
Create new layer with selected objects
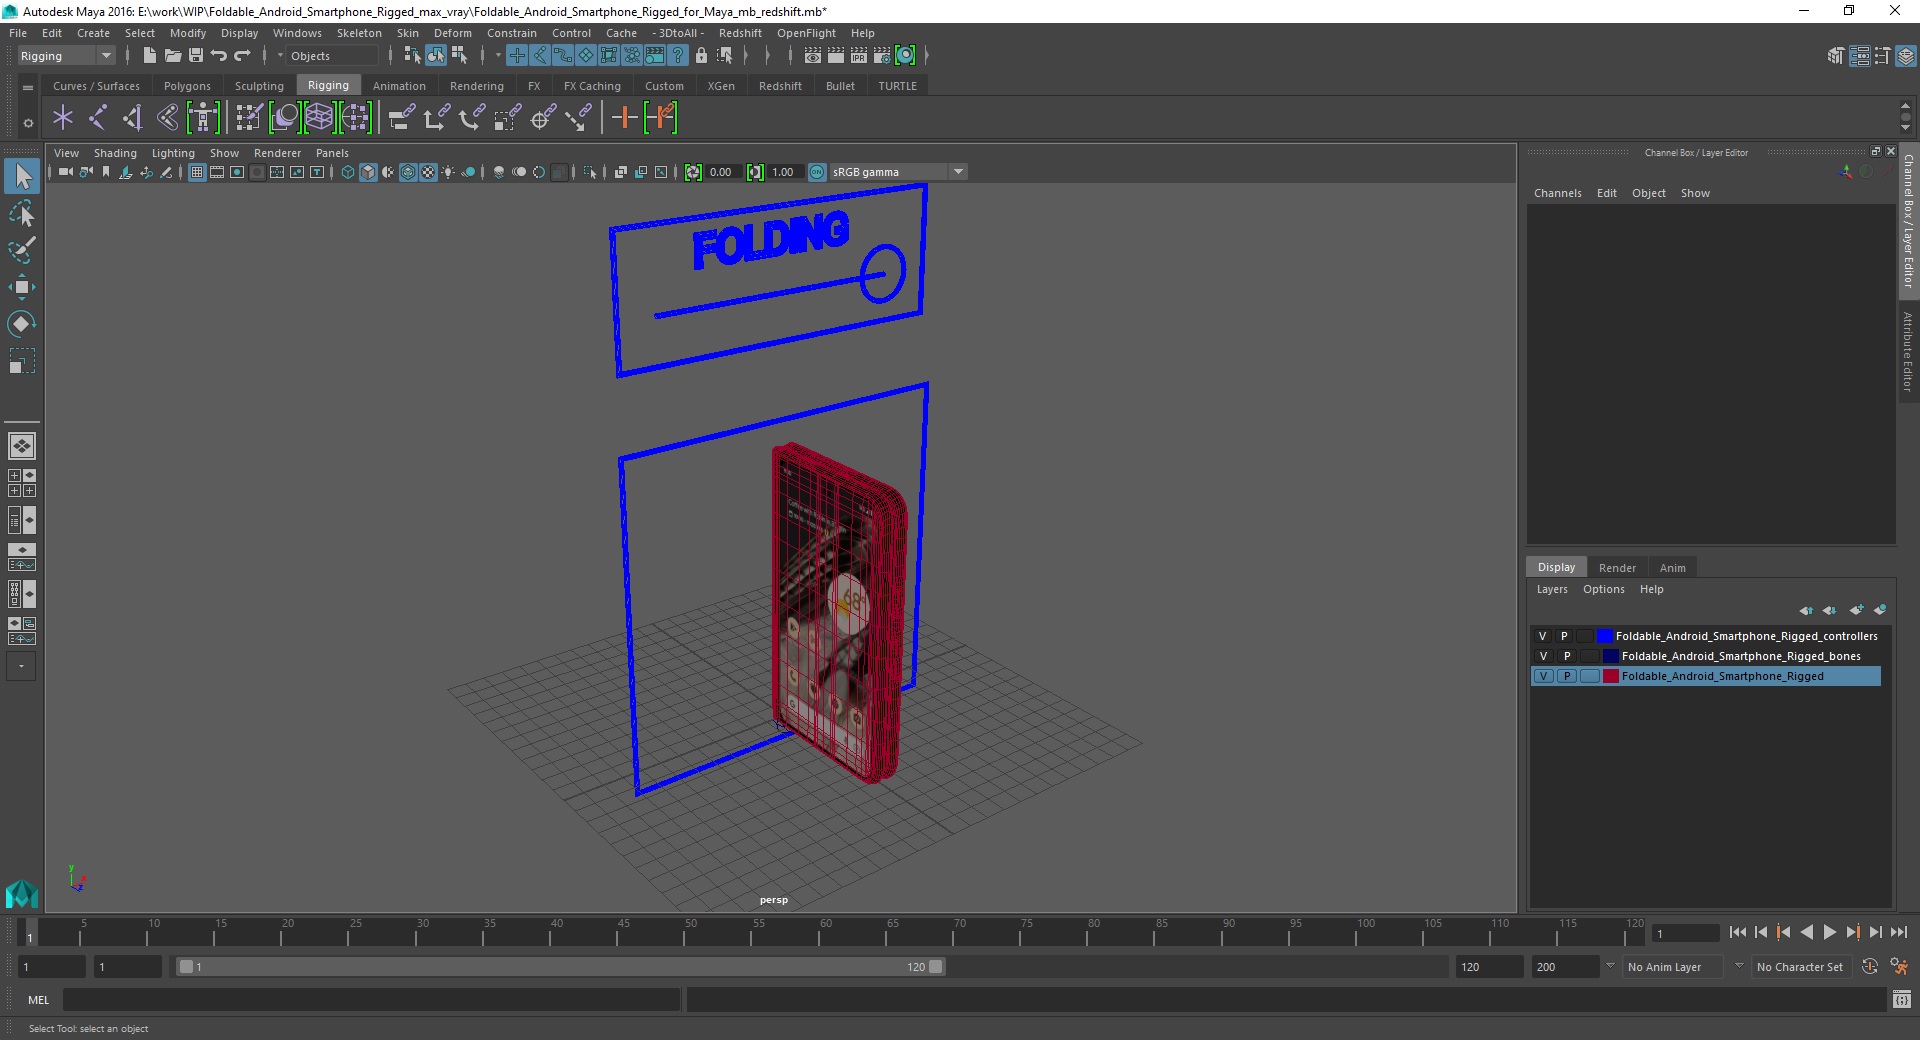pos(1880,610)
